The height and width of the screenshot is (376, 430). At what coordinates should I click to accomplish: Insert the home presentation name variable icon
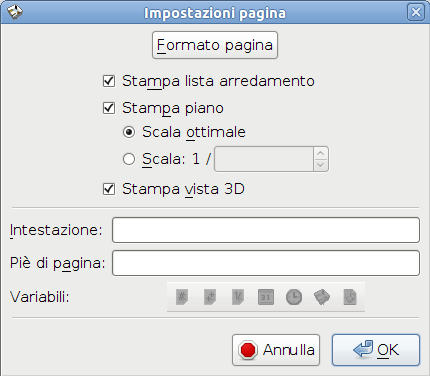click(x=322, y=297)
